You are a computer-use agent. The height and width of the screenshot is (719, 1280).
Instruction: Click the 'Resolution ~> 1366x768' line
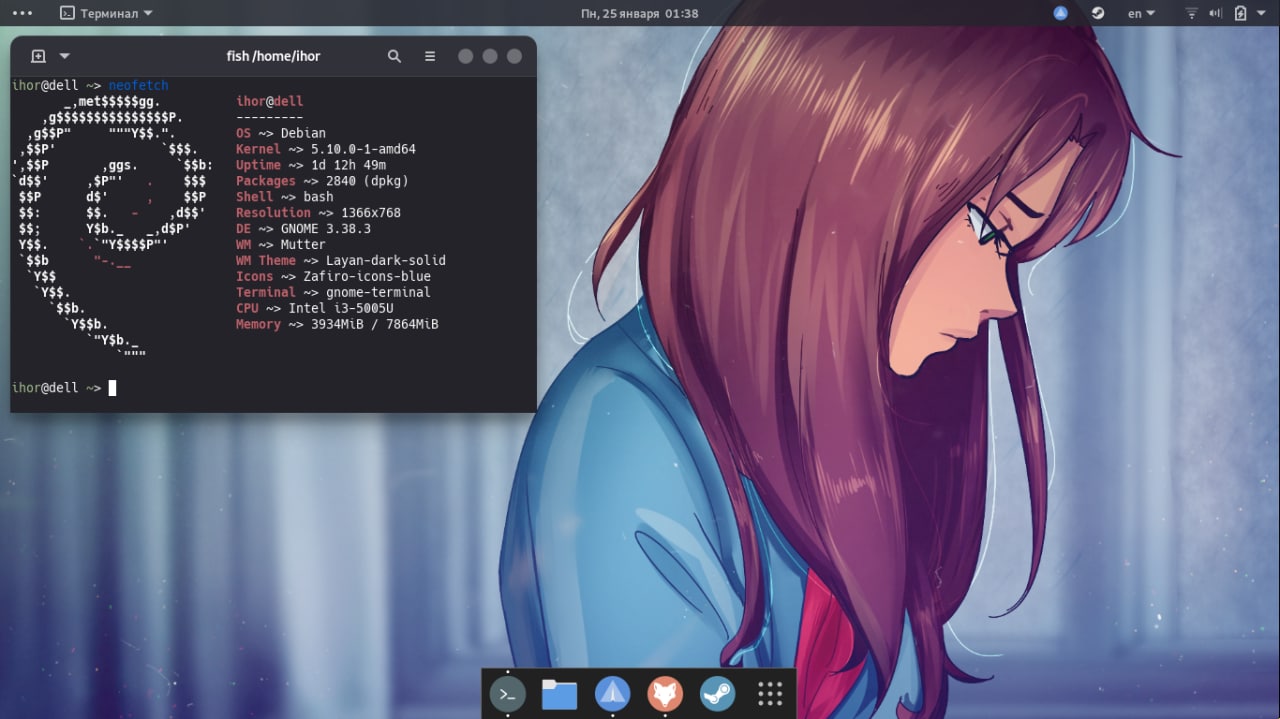pyautogui.click(x=318, y=213)
